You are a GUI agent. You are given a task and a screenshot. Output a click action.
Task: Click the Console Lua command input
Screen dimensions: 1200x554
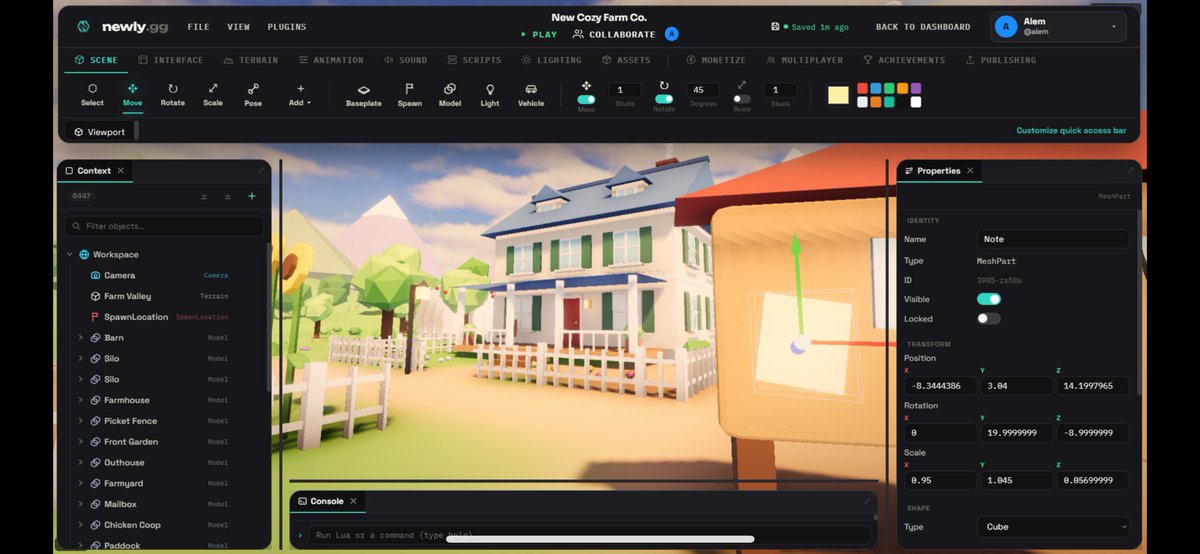[x=589, y=535]
